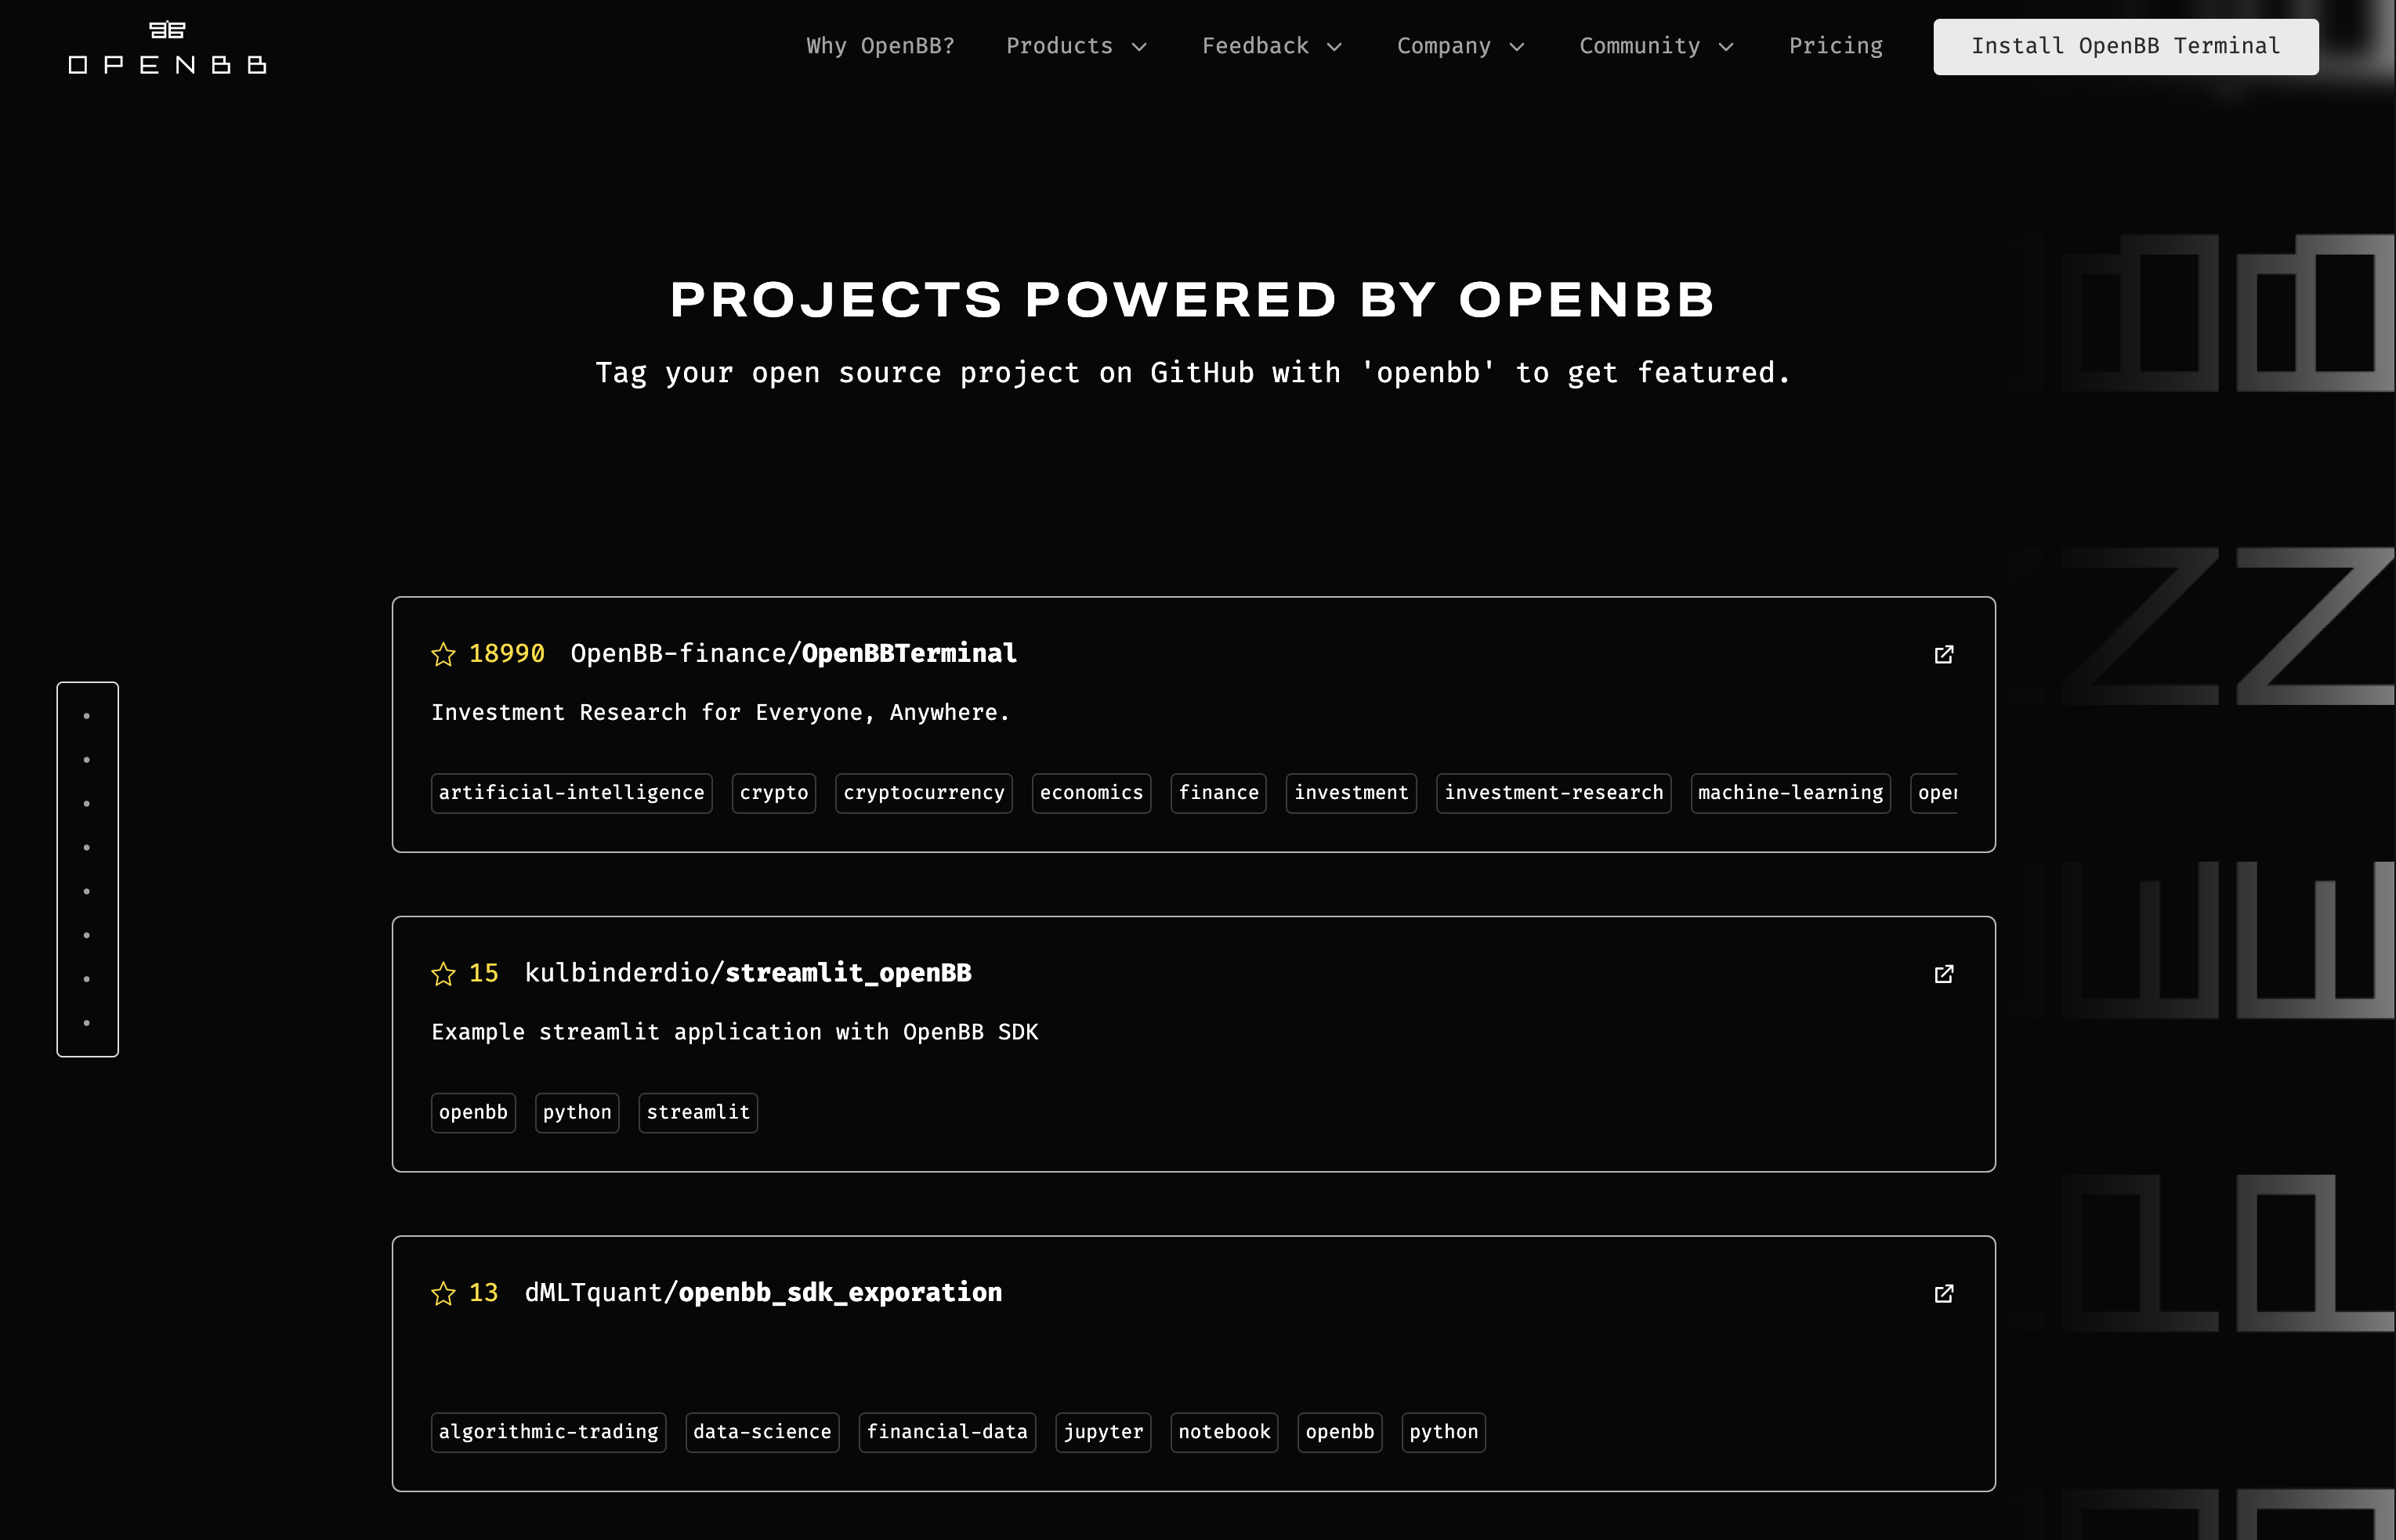Image resolution: width=2396 pixels, height=1540 pixels.
Task: Click the Install OpenBB Terminal button
Action: 2125,46
